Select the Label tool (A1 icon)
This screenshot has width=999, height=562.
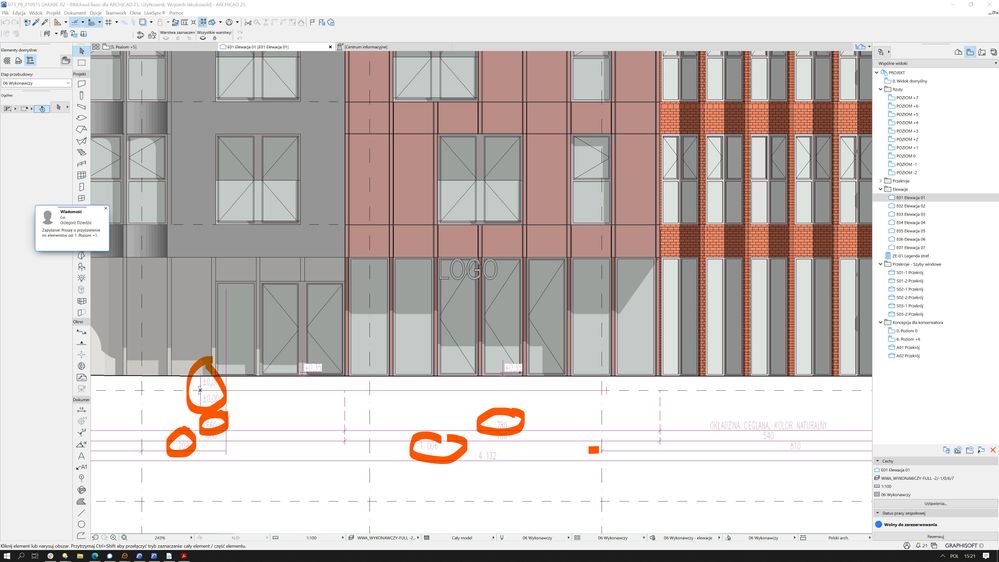pos(81,467)
